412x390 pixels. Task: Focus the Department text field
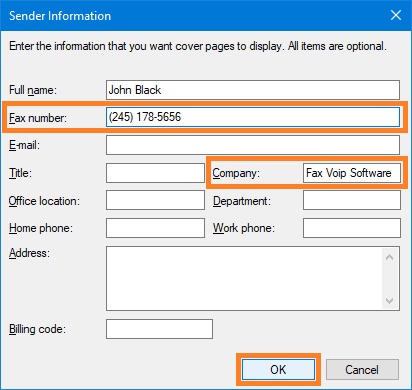point(352,200)
